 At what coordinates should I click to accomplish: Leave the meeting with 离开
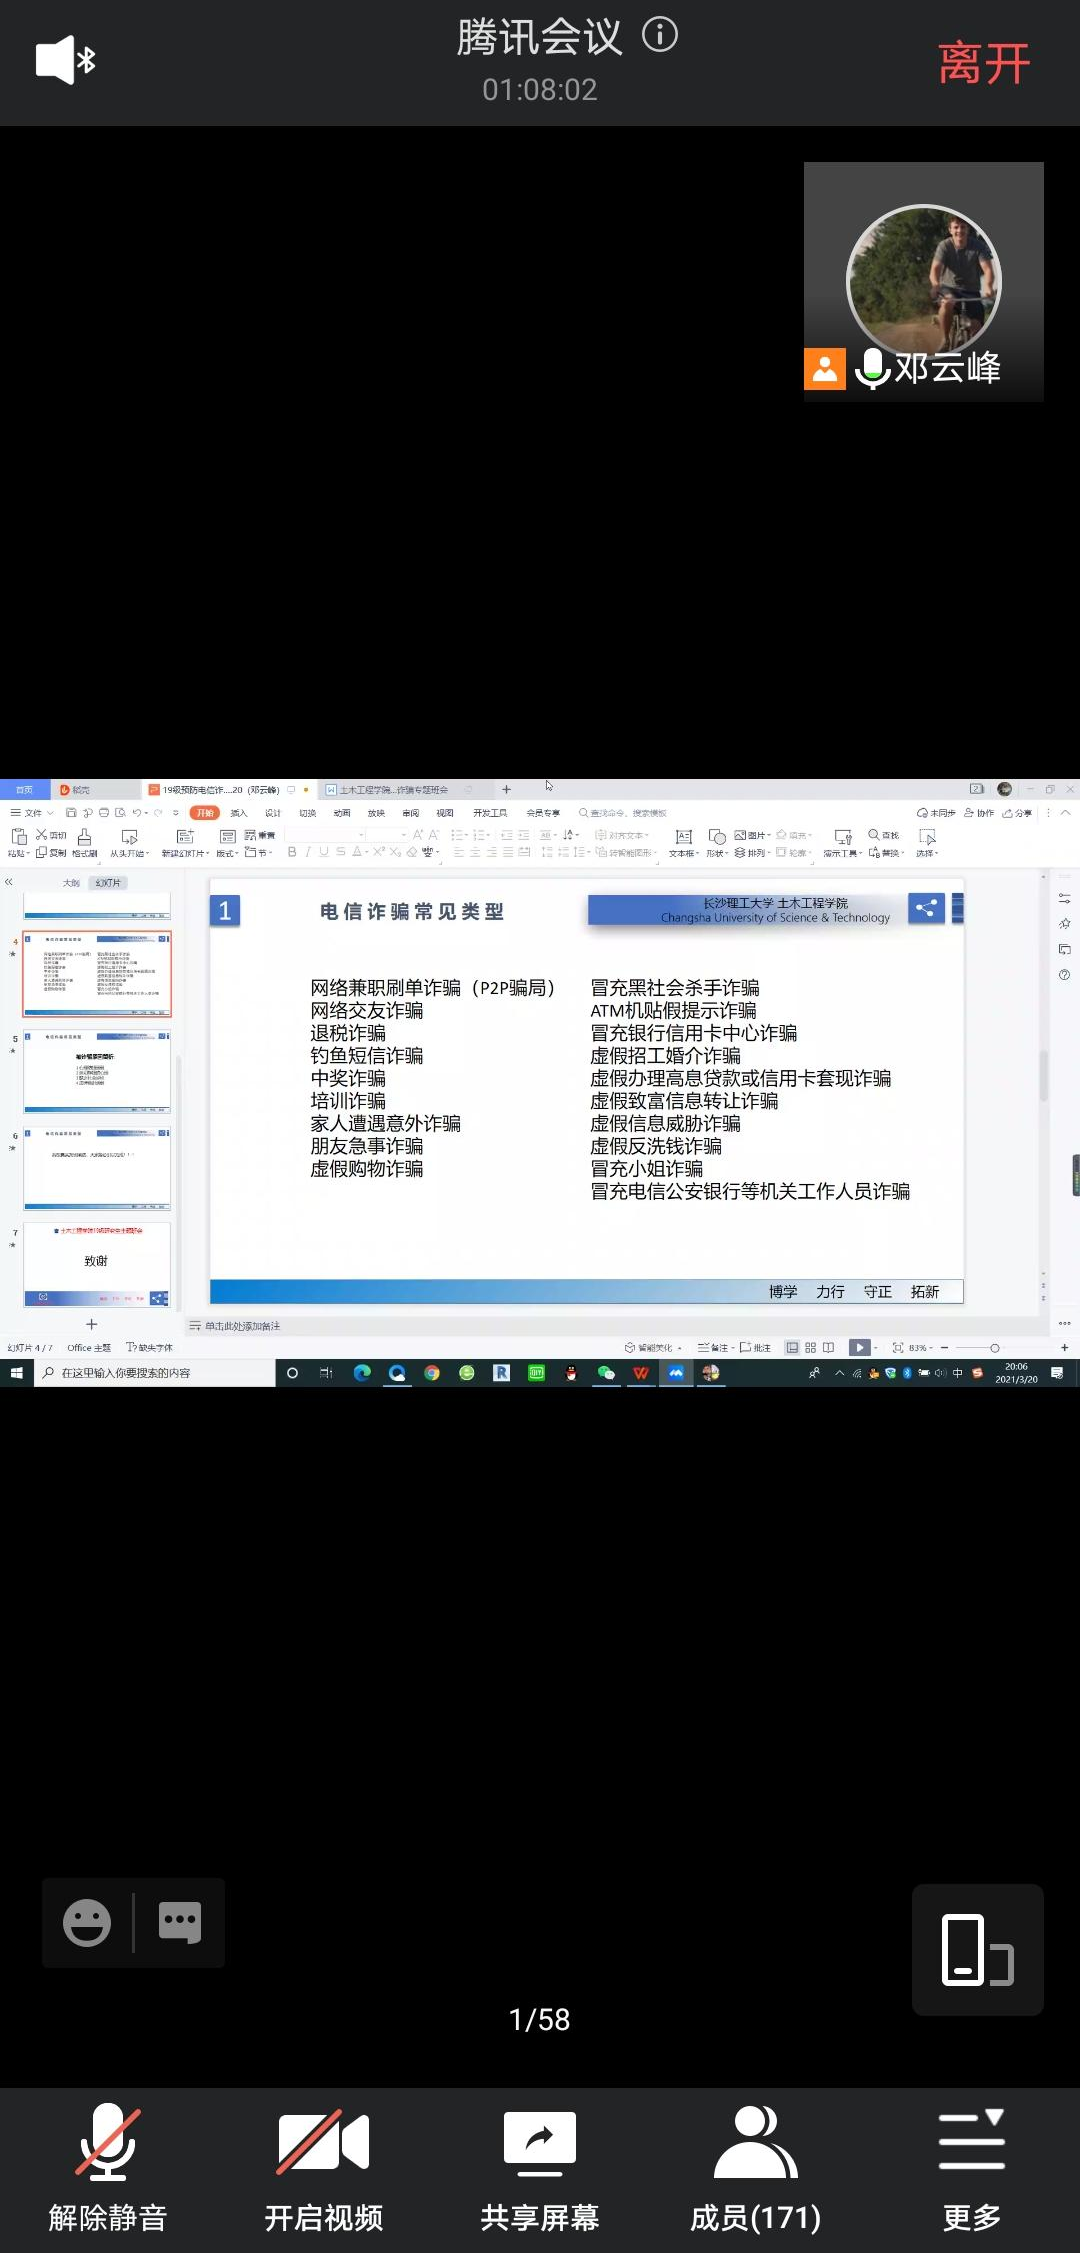coord(983,64)
